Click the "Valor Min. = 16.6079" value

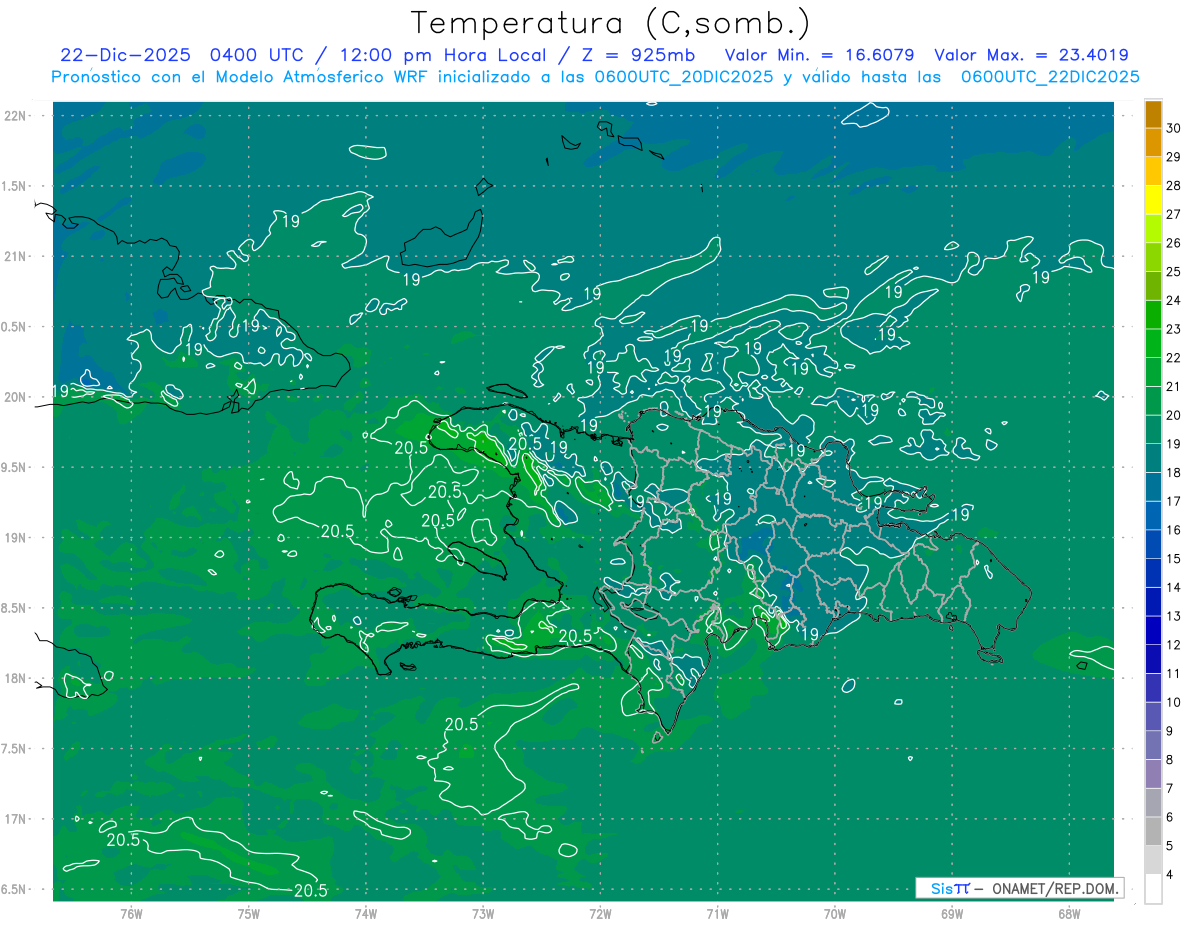pyautogui.click(x=819, y=56)
